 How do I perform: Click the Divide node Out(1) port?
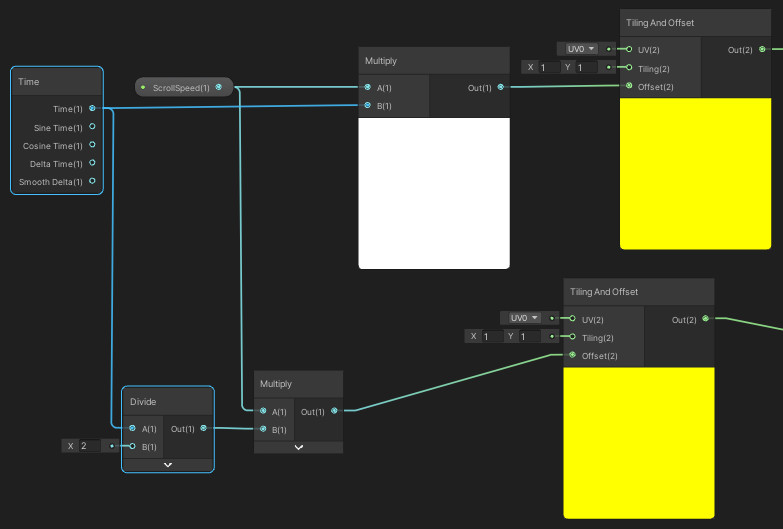204,428
